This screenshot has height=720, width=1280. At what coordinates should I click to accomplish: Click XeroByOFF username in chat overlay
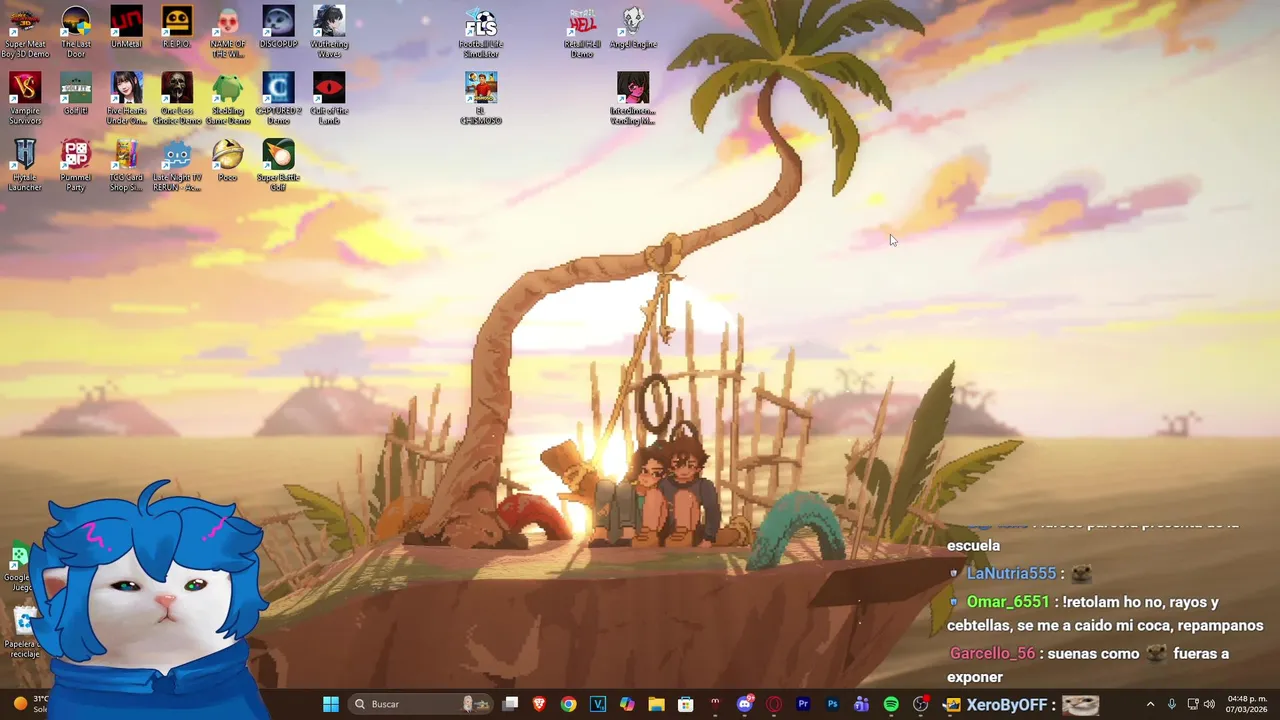point(1006,705)
